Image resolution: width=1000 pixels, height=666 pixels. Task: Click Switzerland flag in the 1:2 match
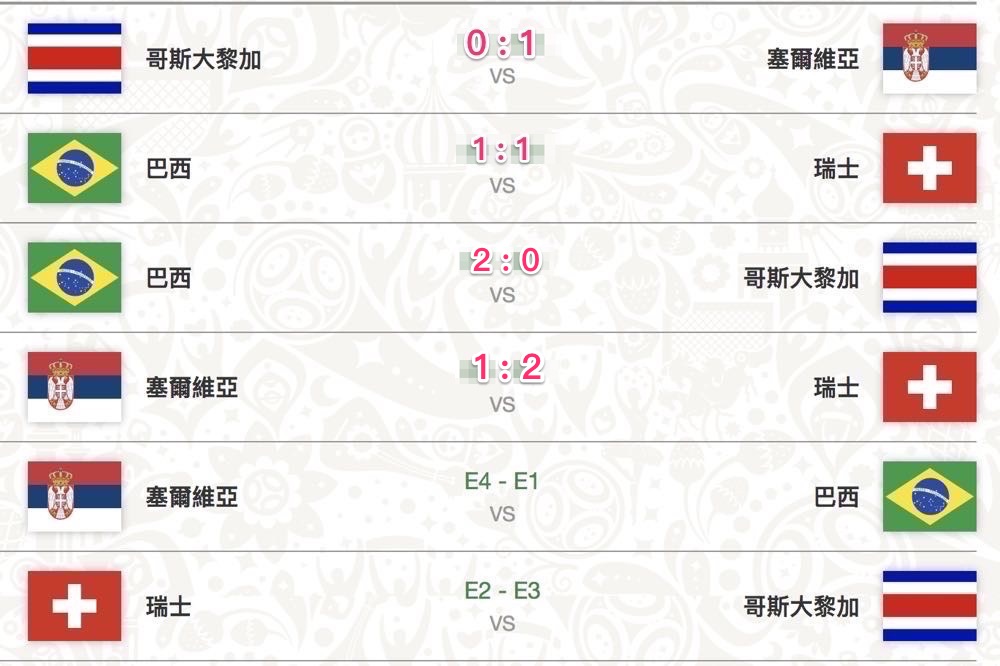tap(929, 386)
